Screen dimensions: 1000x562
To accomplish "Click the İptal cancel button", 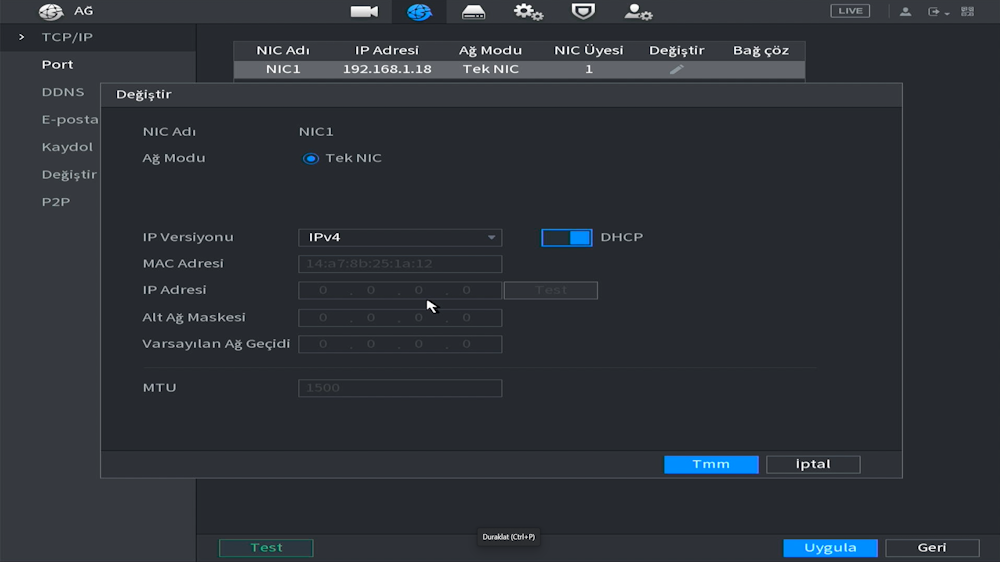I will [x=813, y=464].
